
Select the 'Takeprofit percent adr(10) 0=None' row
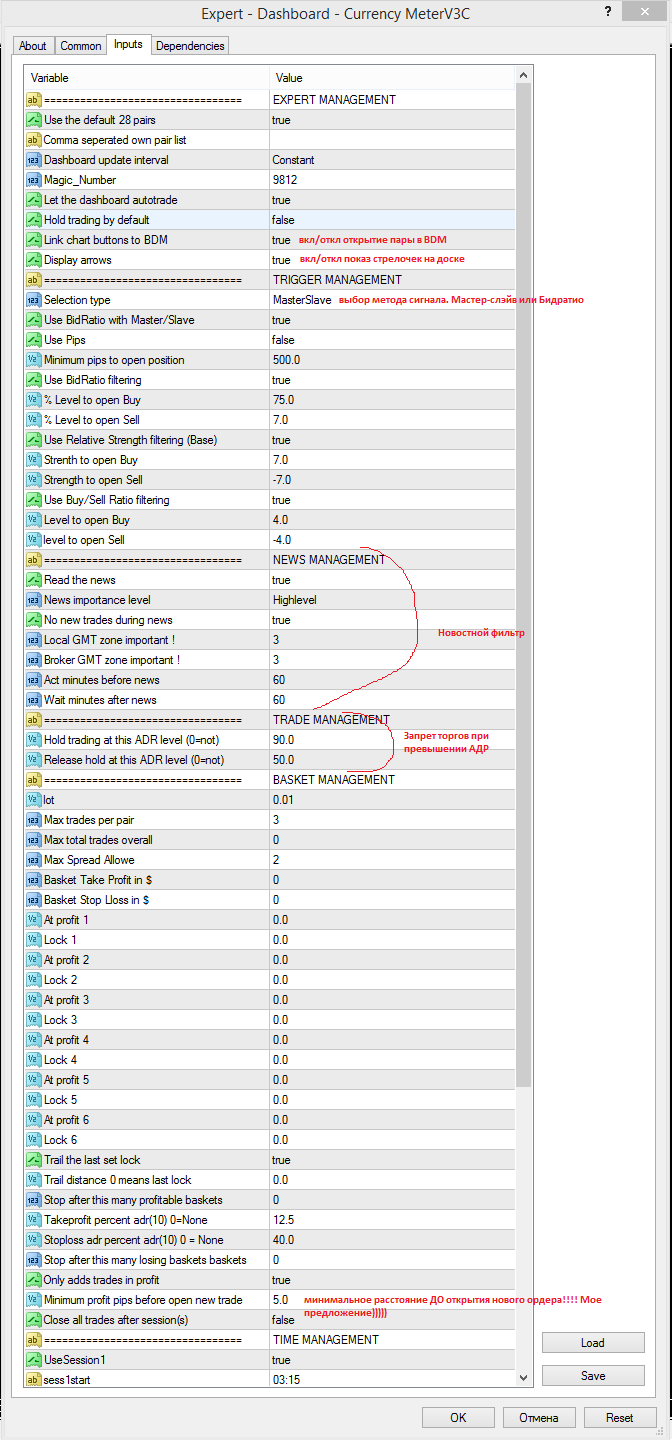click(x=270, y=1220)
